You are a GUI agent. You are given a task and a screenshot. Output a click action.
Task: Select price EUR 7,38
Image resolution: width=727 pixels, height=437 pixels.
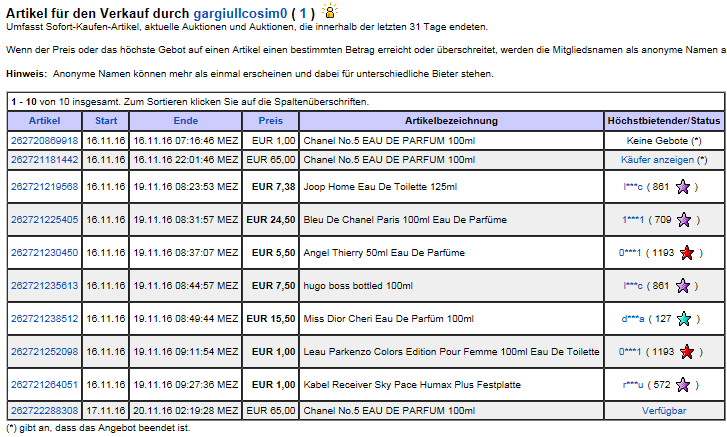point(274,187)
